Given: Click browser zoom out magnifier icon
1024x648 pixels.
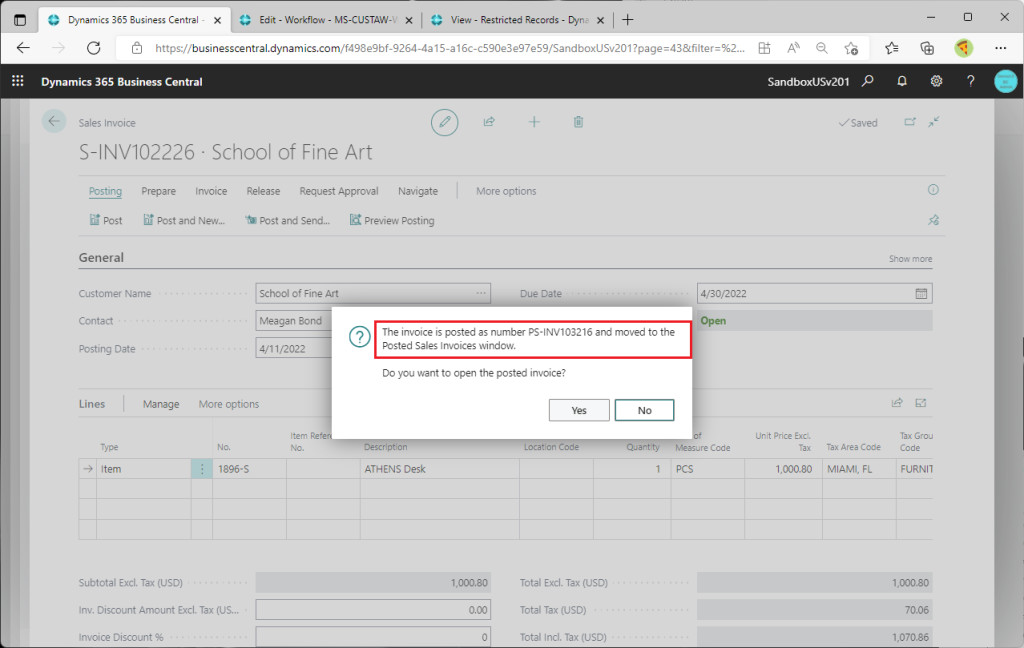Looking at the screenshot, I should (x=822, y=48).
